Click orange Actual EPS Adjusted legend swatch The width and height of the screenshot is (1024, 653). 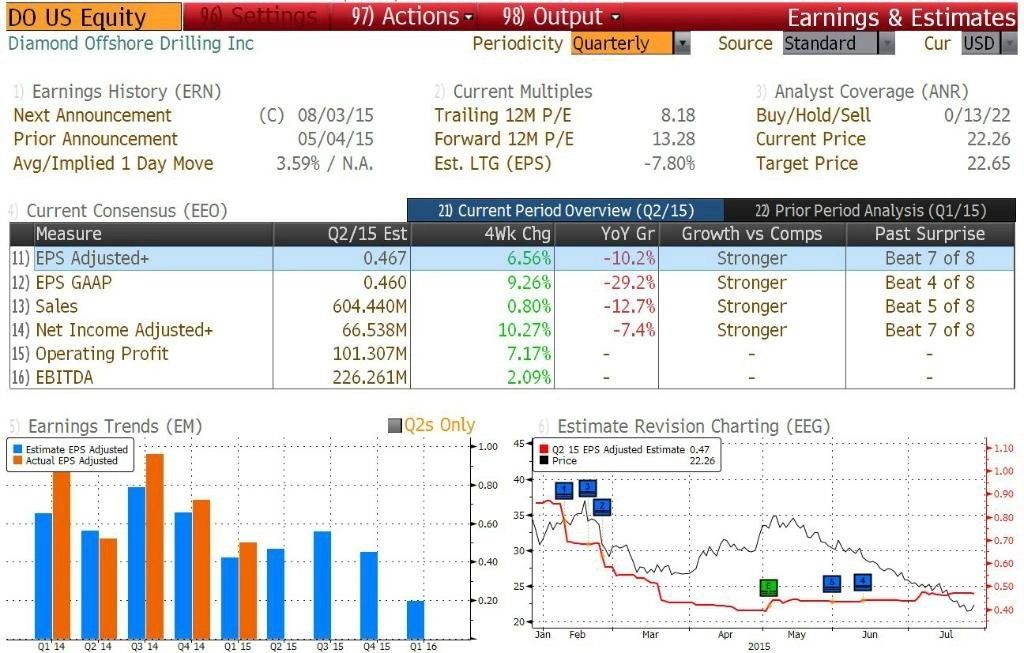click(x=18, y=460)
